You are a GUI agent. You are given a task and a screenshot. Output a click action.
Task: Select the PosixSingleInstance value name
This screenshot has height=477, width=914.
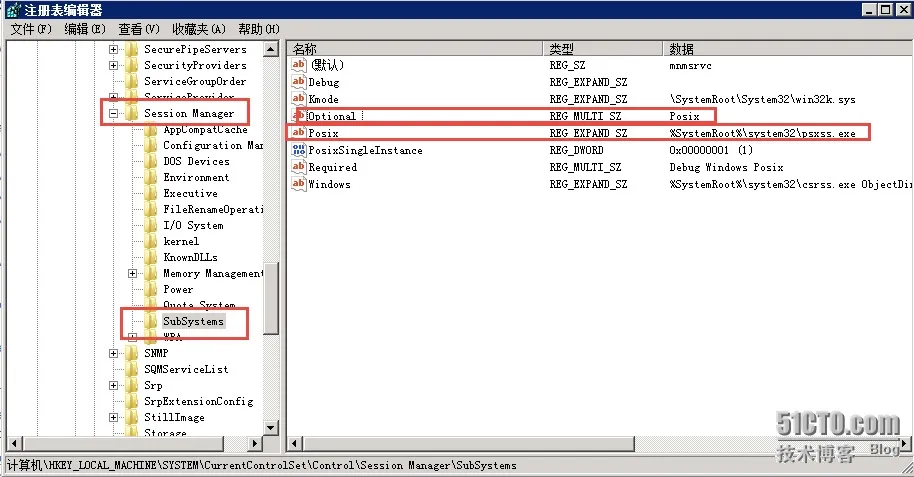pyautogui.click(x=365, y=150)
